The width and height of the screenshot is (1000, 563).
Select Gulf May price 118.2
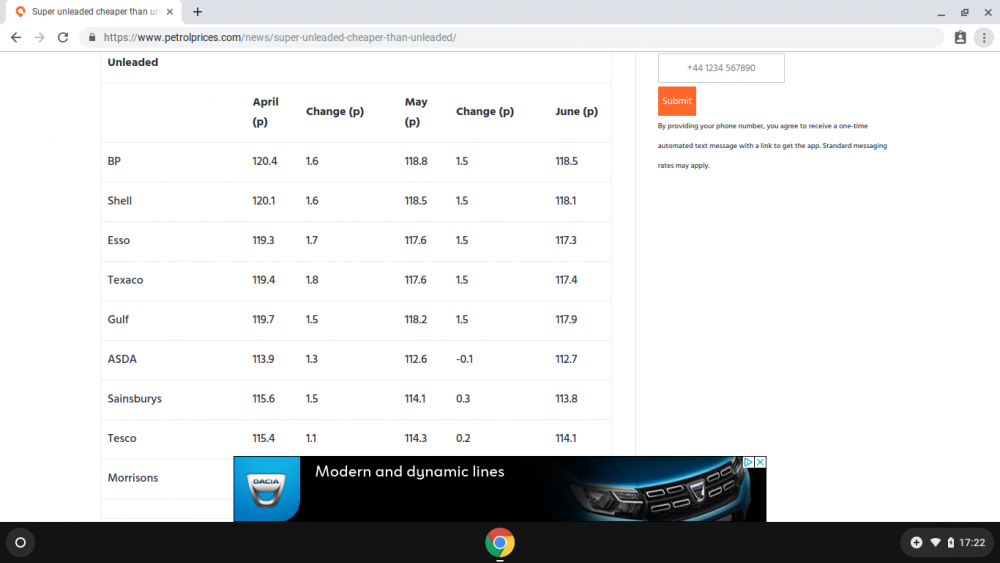pos(416,319)
